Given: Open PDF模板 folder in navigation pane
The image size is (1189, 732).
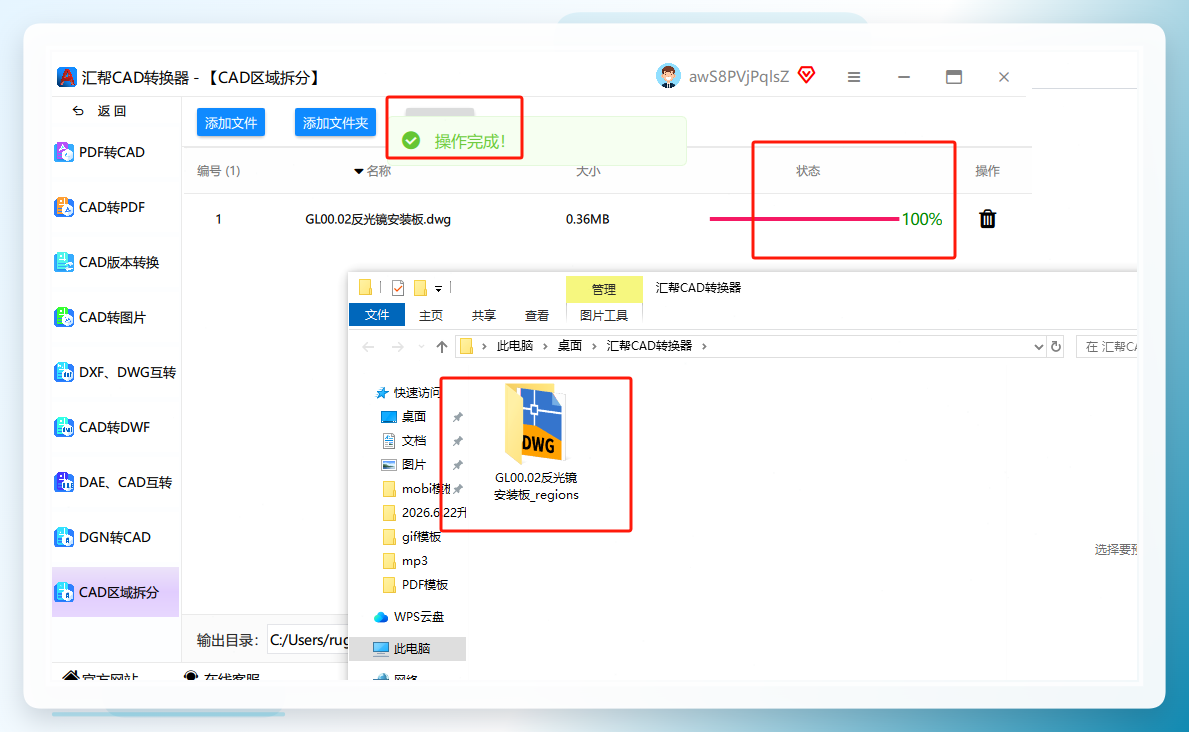Looking at the screenshot, I should [x=416, y=585].
